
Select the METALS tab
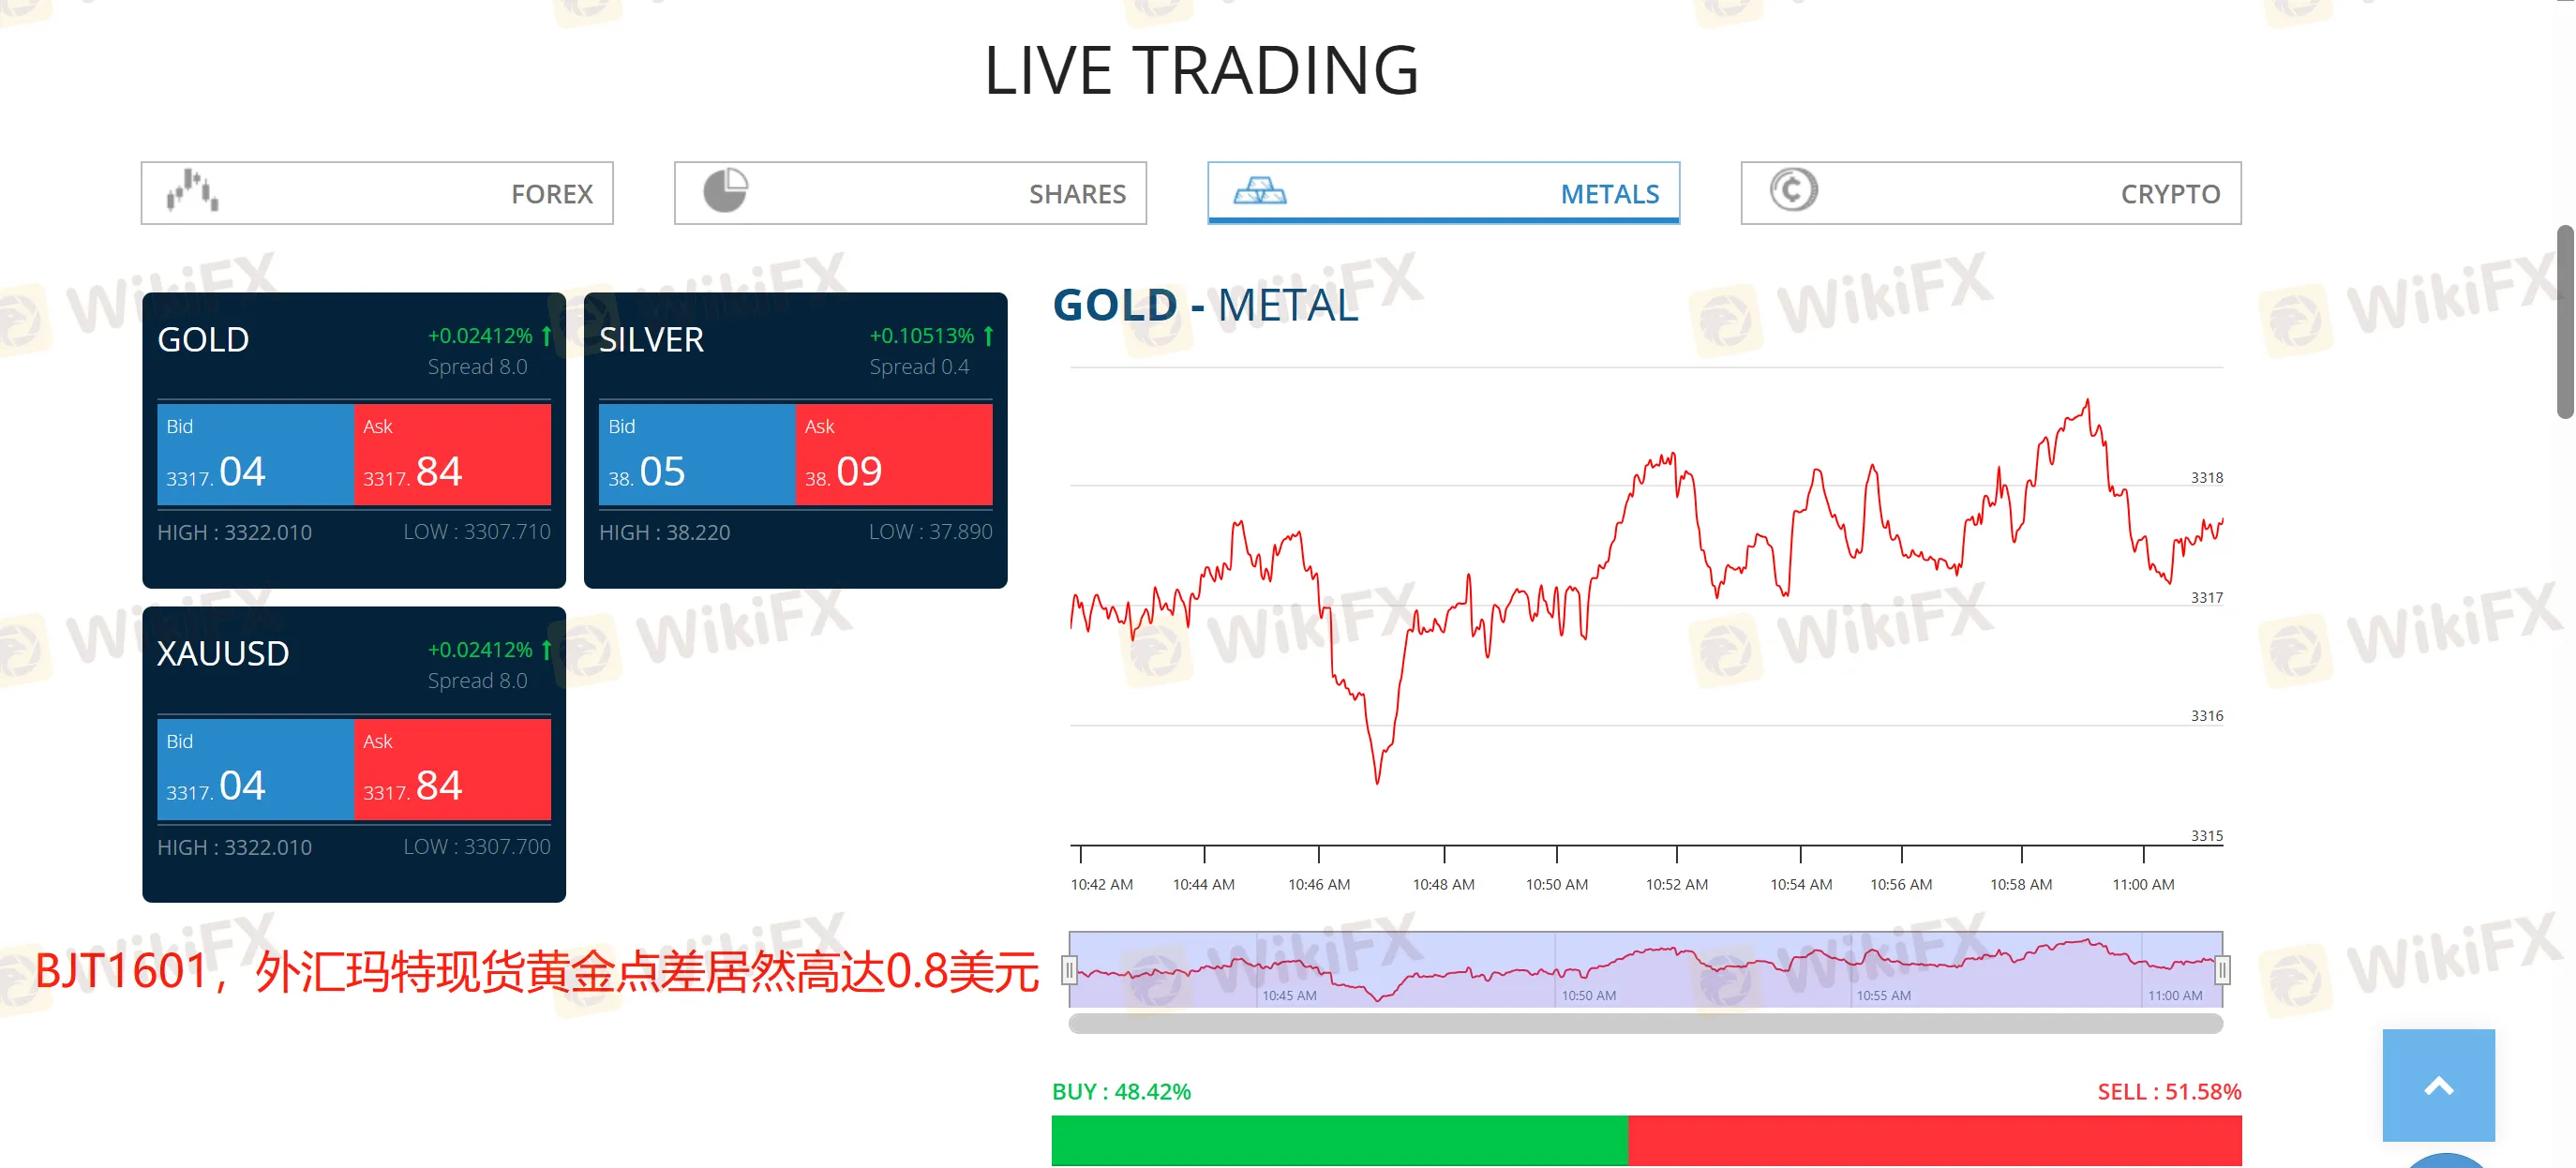click(x=1443, y=193)
